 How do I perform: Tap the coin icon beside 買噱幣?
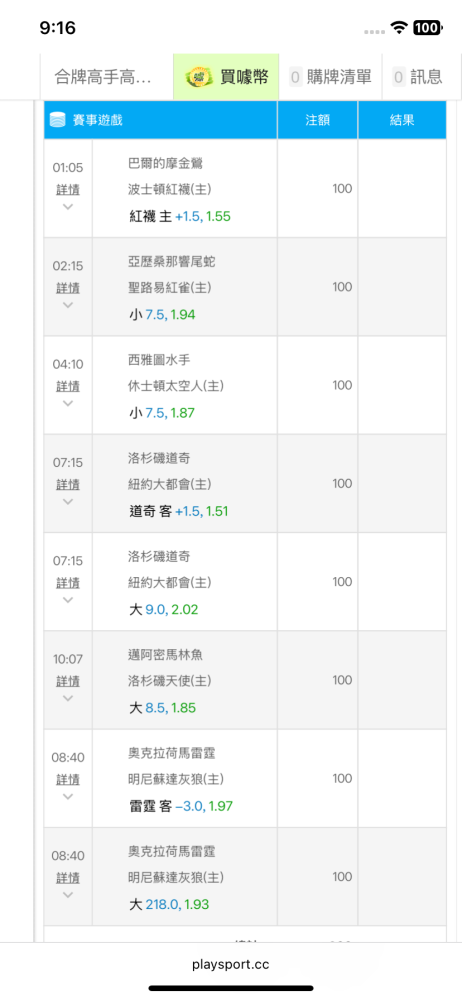pos(199,77)
